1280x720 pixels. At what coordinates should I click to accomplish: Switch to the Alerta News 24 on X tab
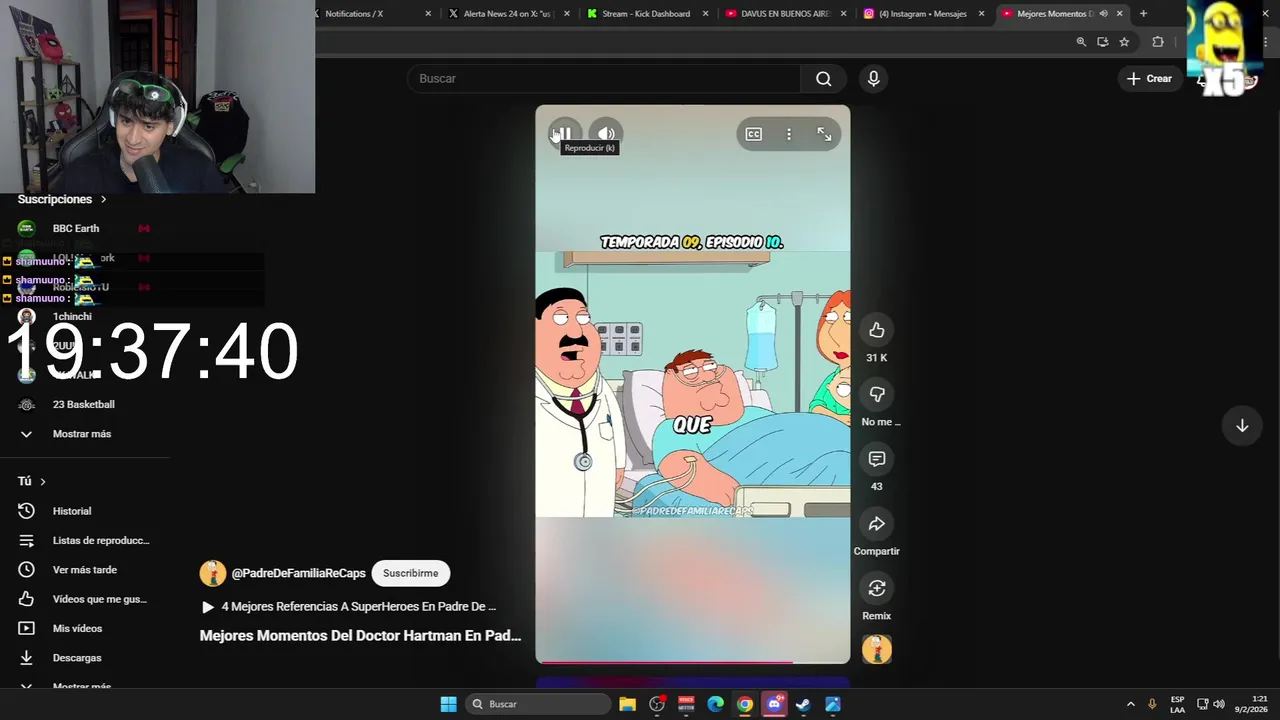point(508,13)
